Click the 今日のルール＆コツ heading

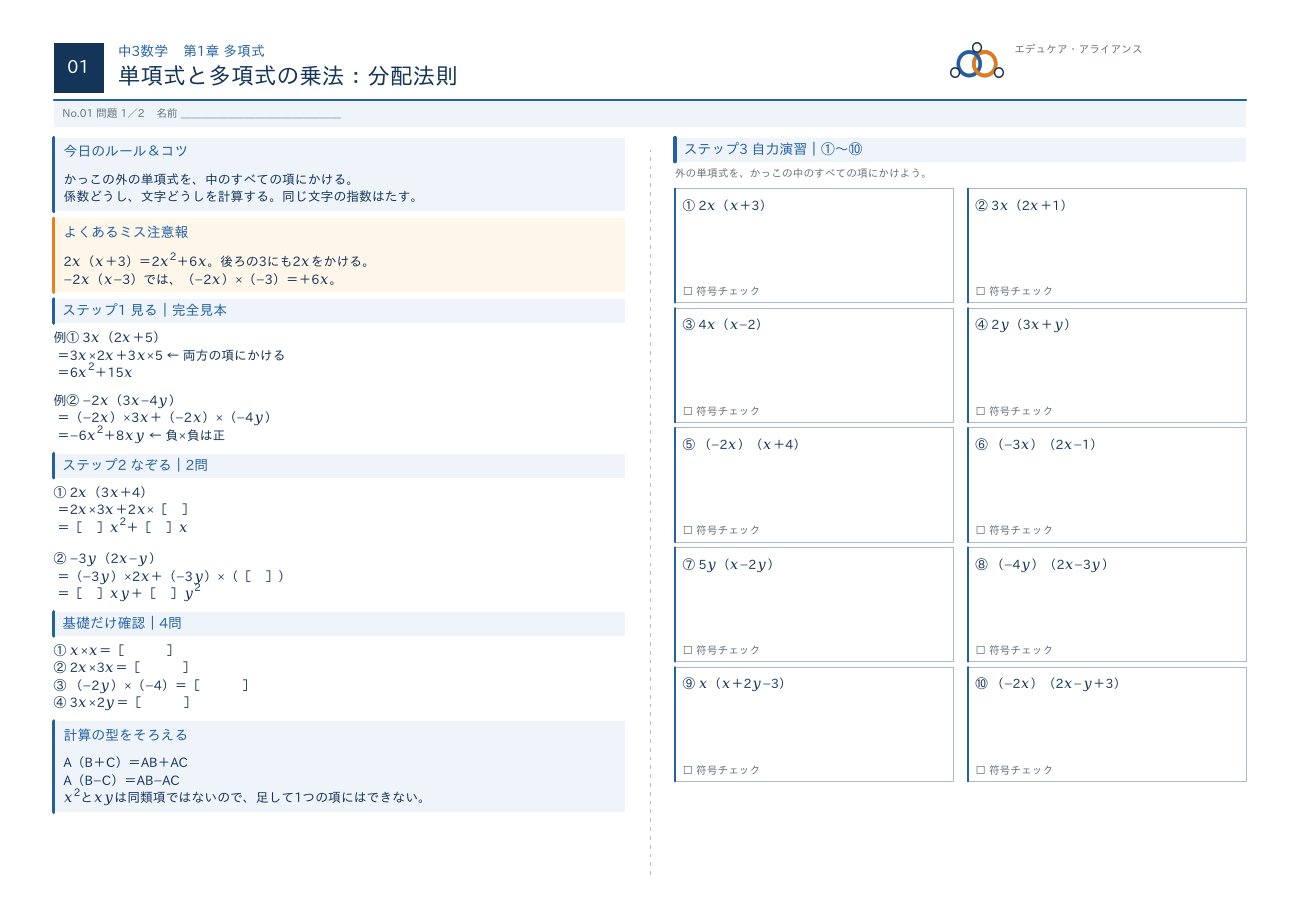pyautogui.click(x=125, y=150)
